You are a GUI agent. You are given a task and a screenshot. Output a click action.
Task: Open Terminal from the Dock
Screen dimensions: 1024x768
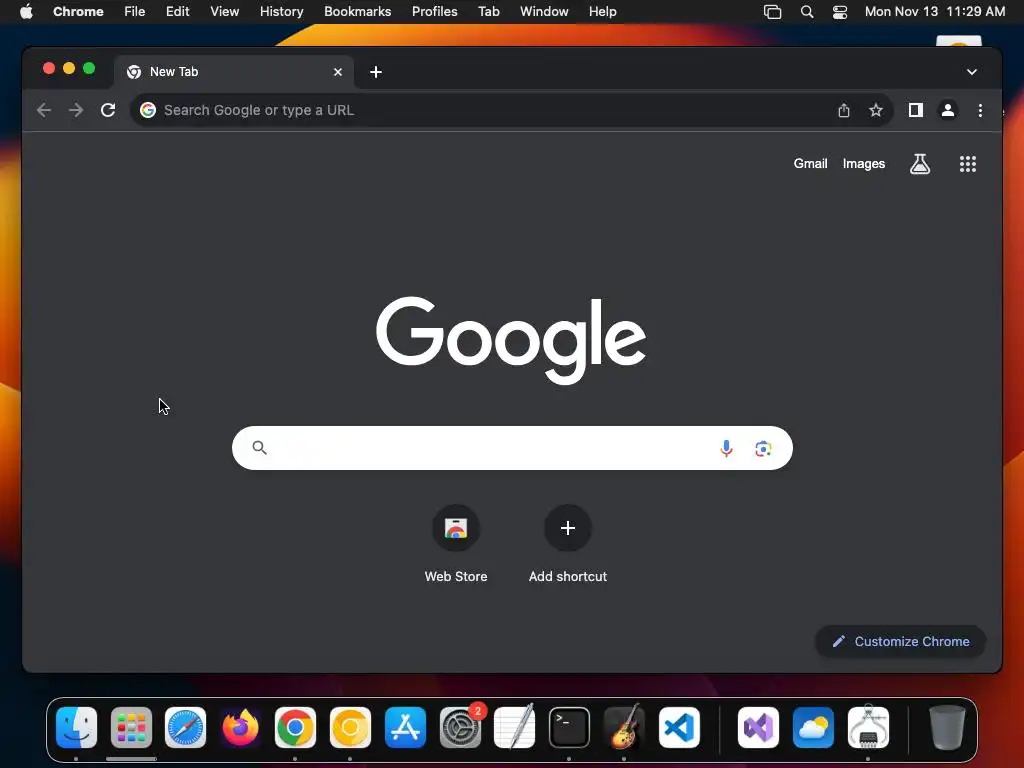tap(569, 728)
